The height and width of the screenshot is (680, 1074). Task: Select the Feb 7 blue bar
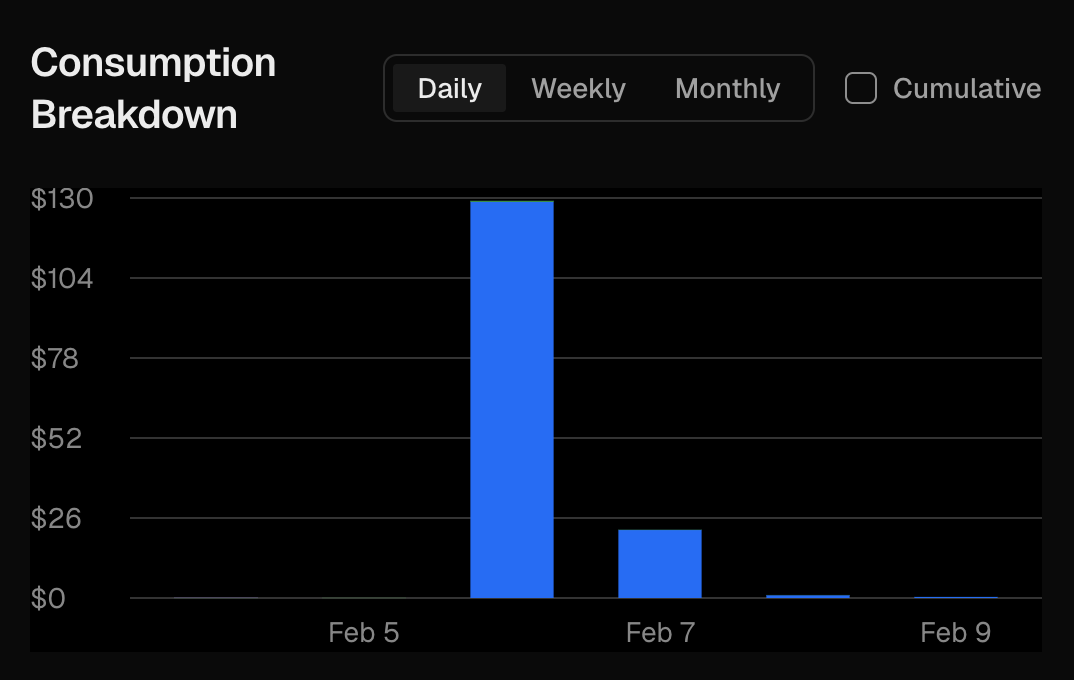click(660, 563)
